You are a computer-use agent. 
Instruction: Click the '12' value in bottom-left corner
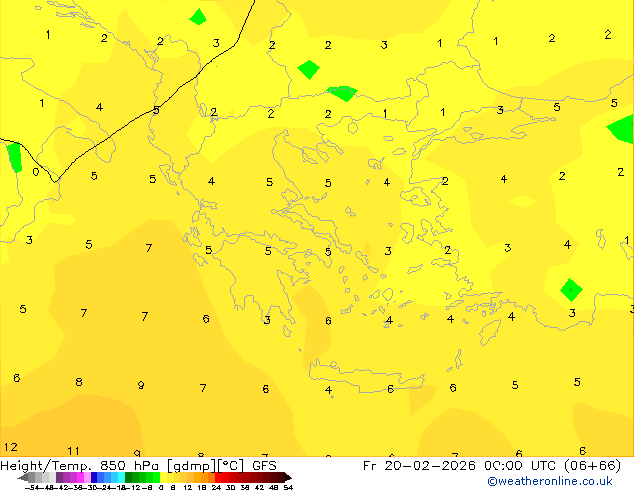click(10, 447)
